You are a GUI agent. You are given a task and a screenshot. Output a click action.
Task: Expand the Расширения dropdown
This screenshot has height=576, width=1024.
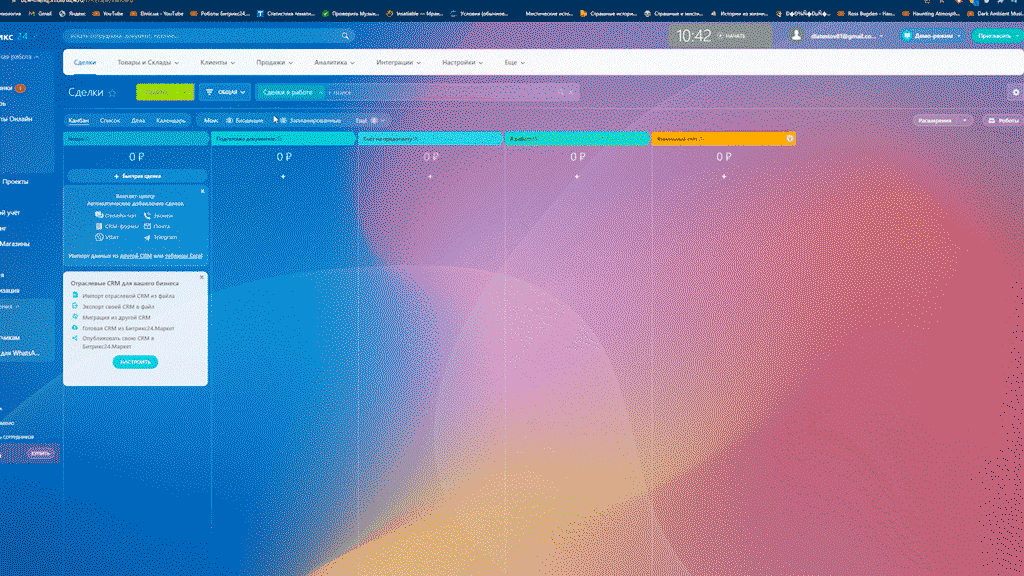pyautogui.click(x=942, y=120)
